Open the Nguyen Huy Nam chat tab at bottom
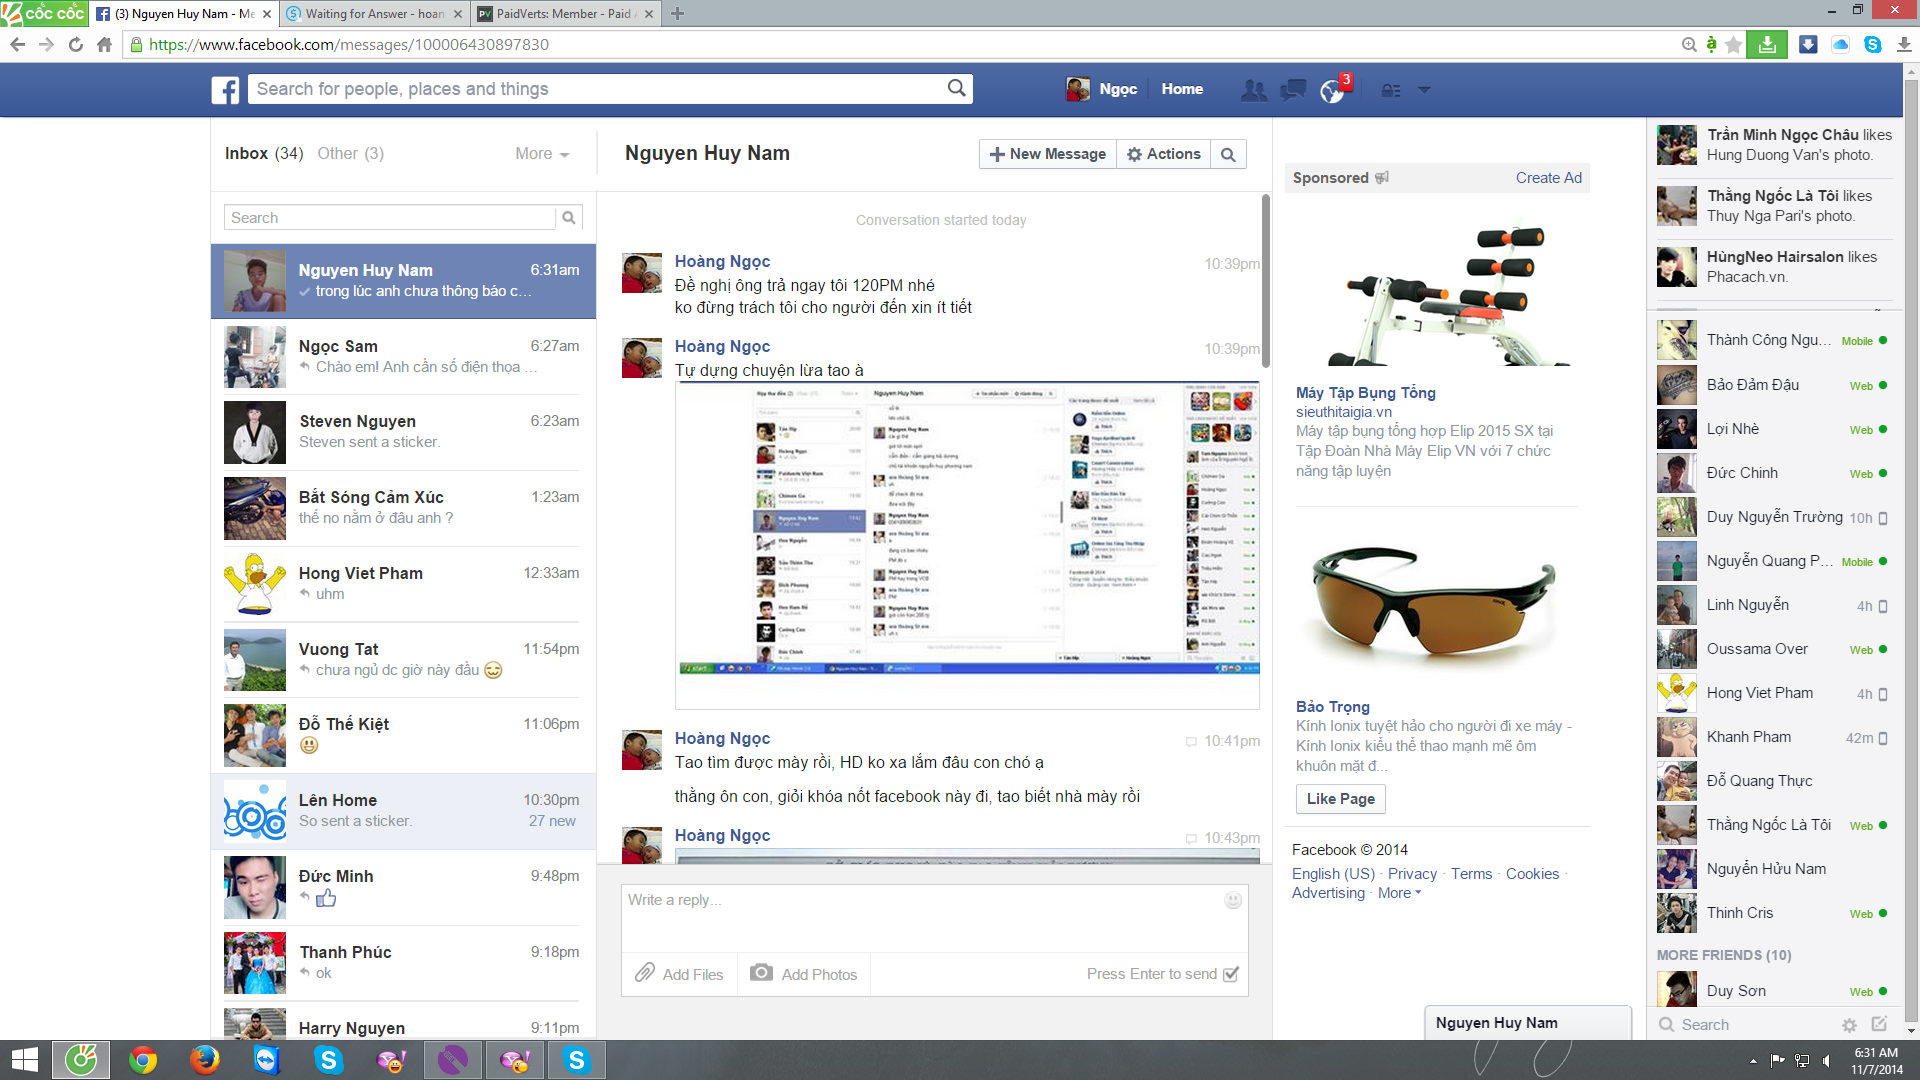 (1527, 1023)
